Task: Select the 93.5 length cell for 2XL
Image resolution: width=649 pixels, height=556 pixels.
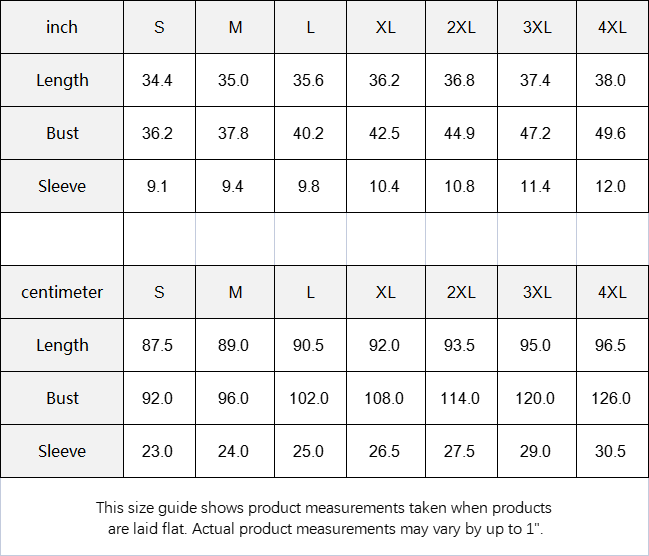Action: (x=460, y=345)
